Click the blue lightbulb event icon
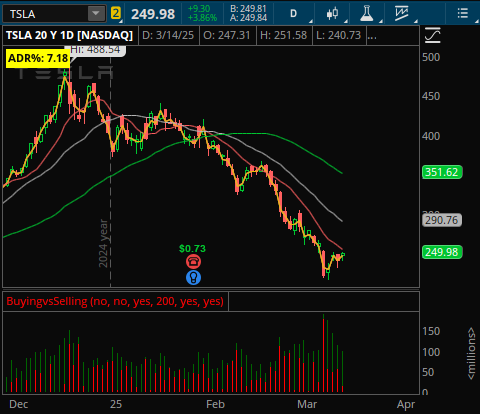Image resolution: width=480 pixels, height=414 pixels. click(193, 277)
